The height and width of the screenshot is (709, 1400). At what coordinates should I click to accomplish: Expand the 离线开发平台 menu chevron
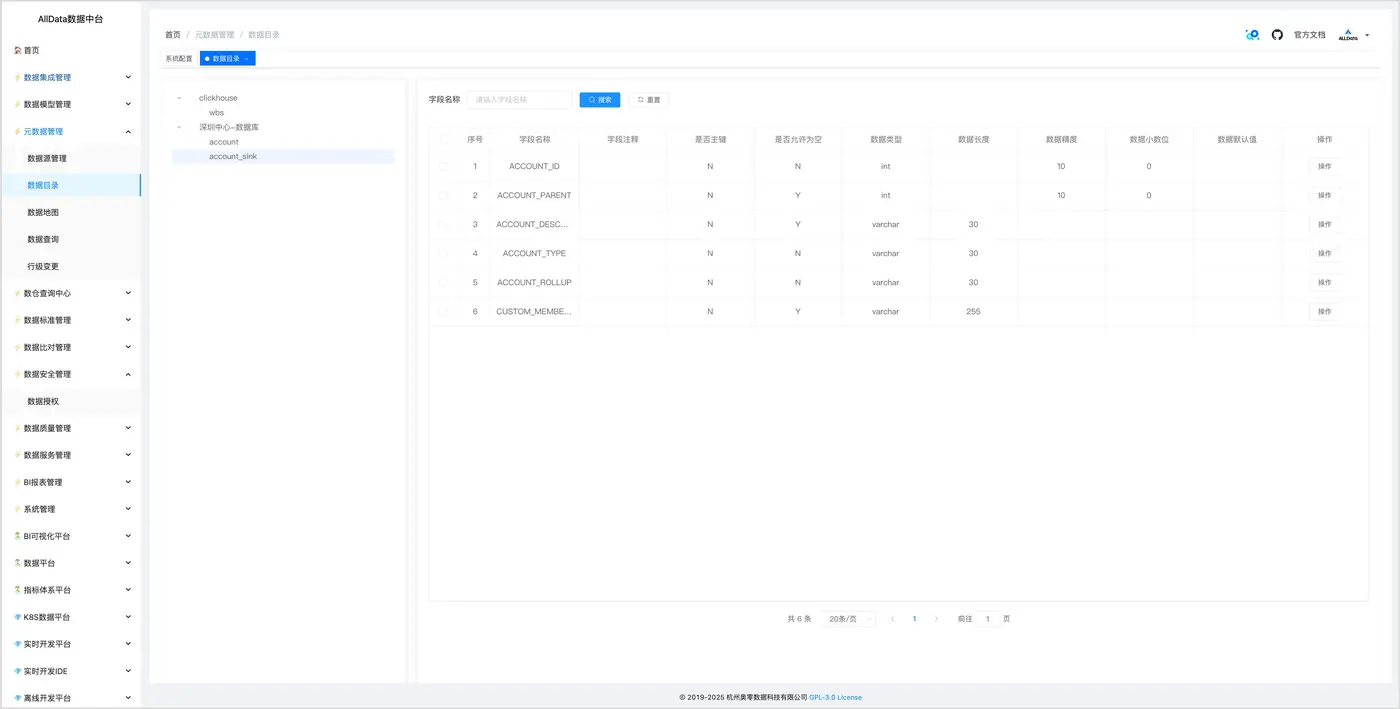pos(128,698)
